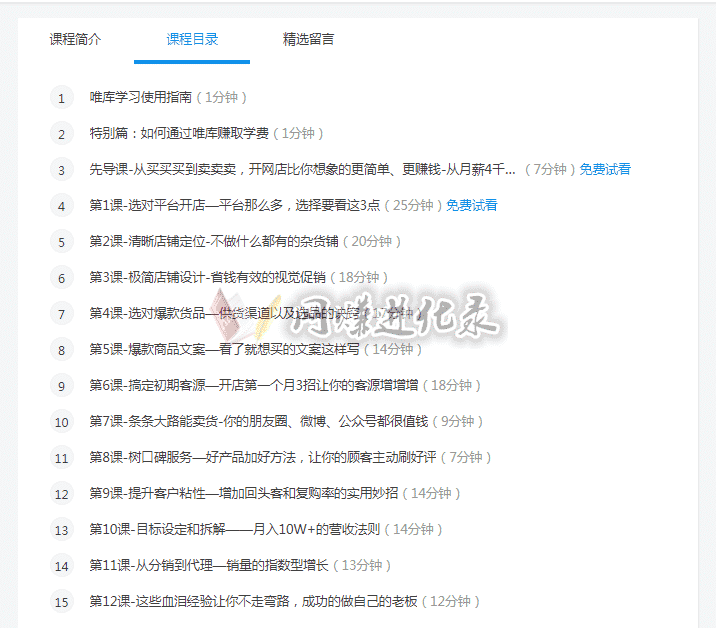Click the （25分钟） duration on 第1课
The width and height of the screenshot is (716, 628).
pyautogui.click(x=413, y=206)
